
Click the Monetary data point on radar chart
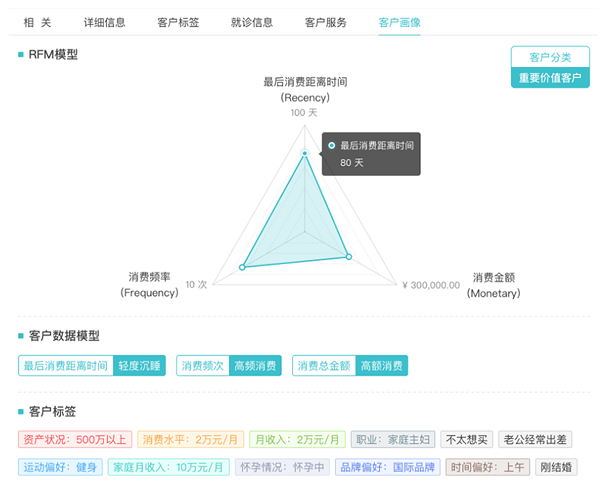(x=348, y=257)
